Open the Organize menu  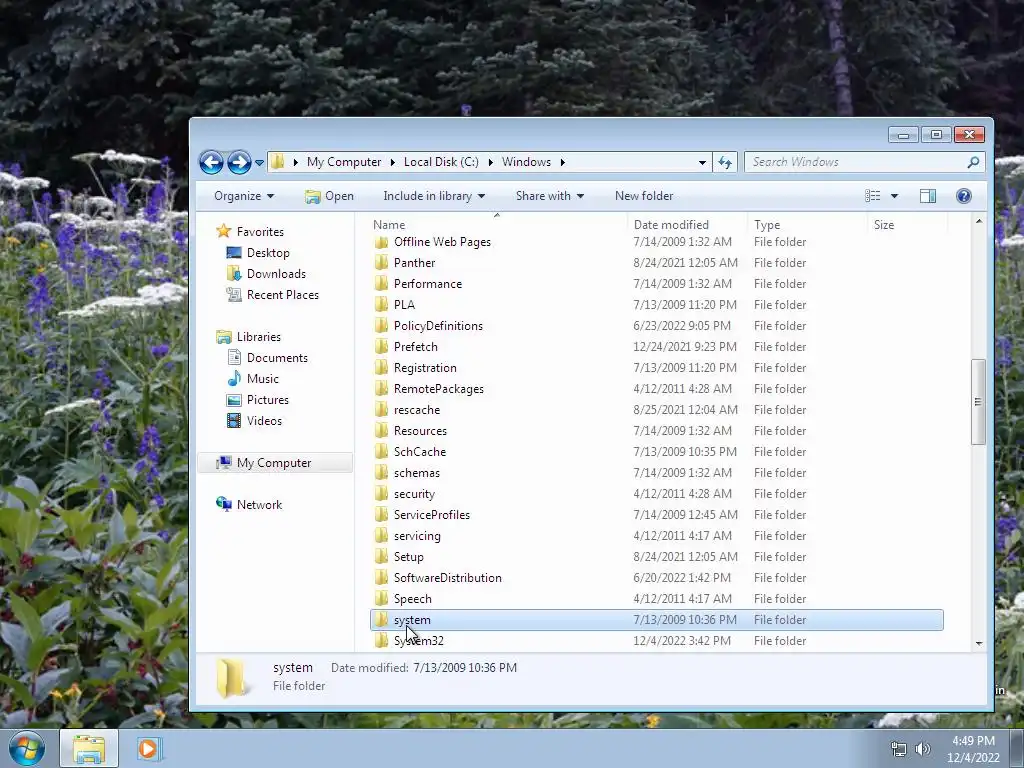244,196
